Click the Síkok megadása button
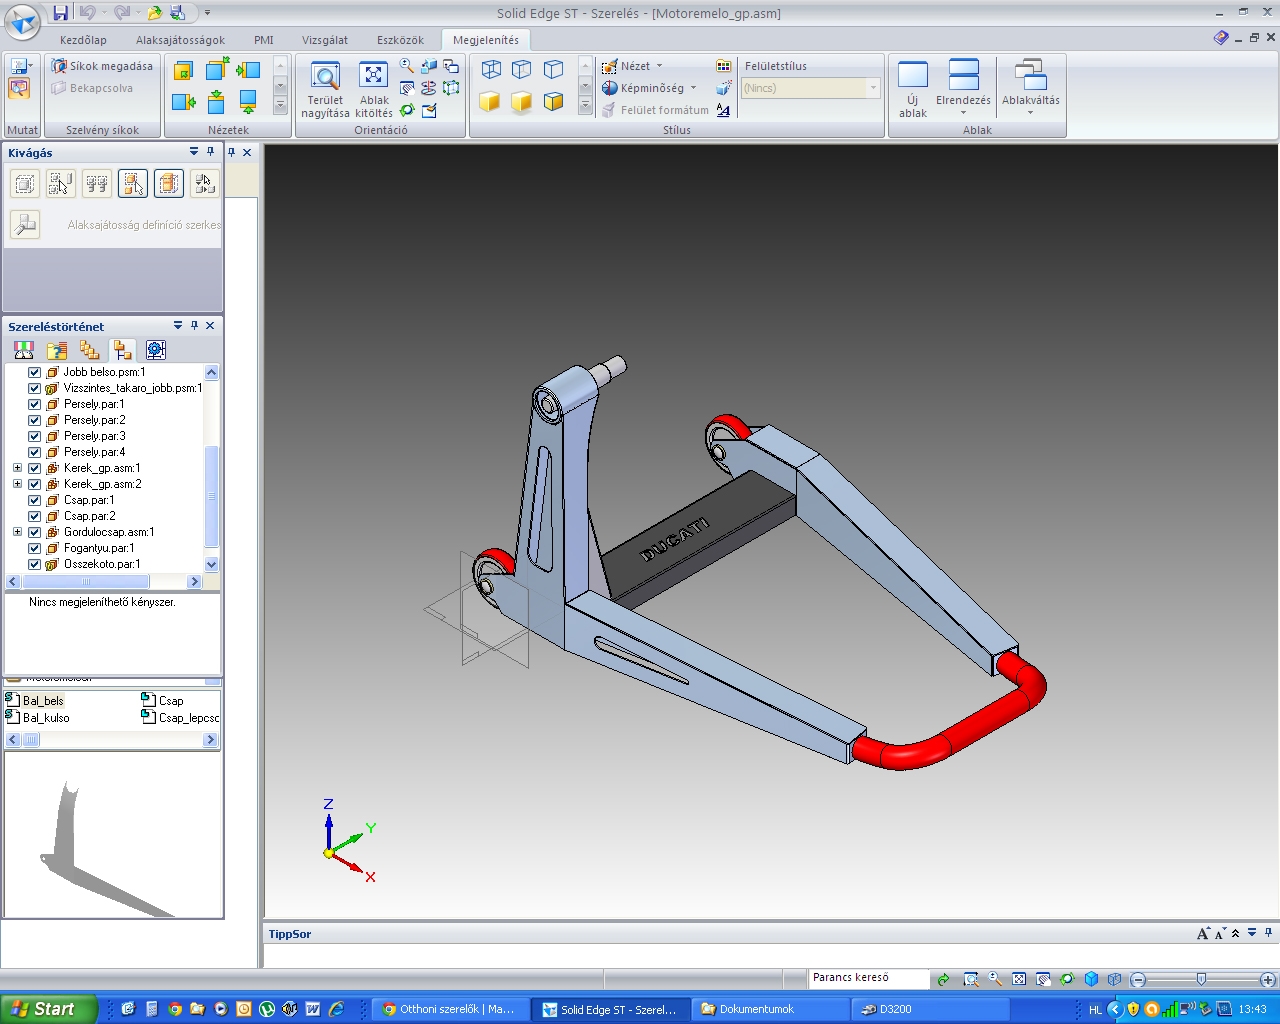The height and width of the screenshot is (1024, 1280). (103, 66)
